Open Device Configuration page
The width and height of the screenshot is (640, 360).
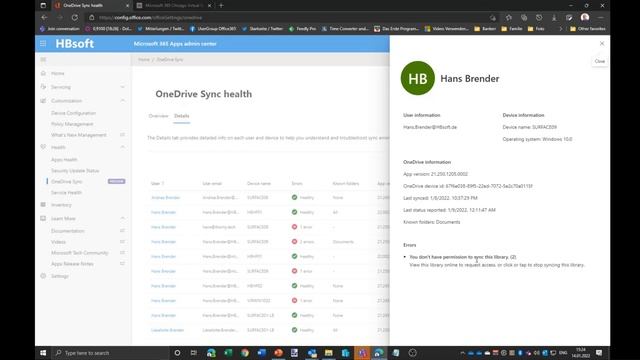click(73, 113)
